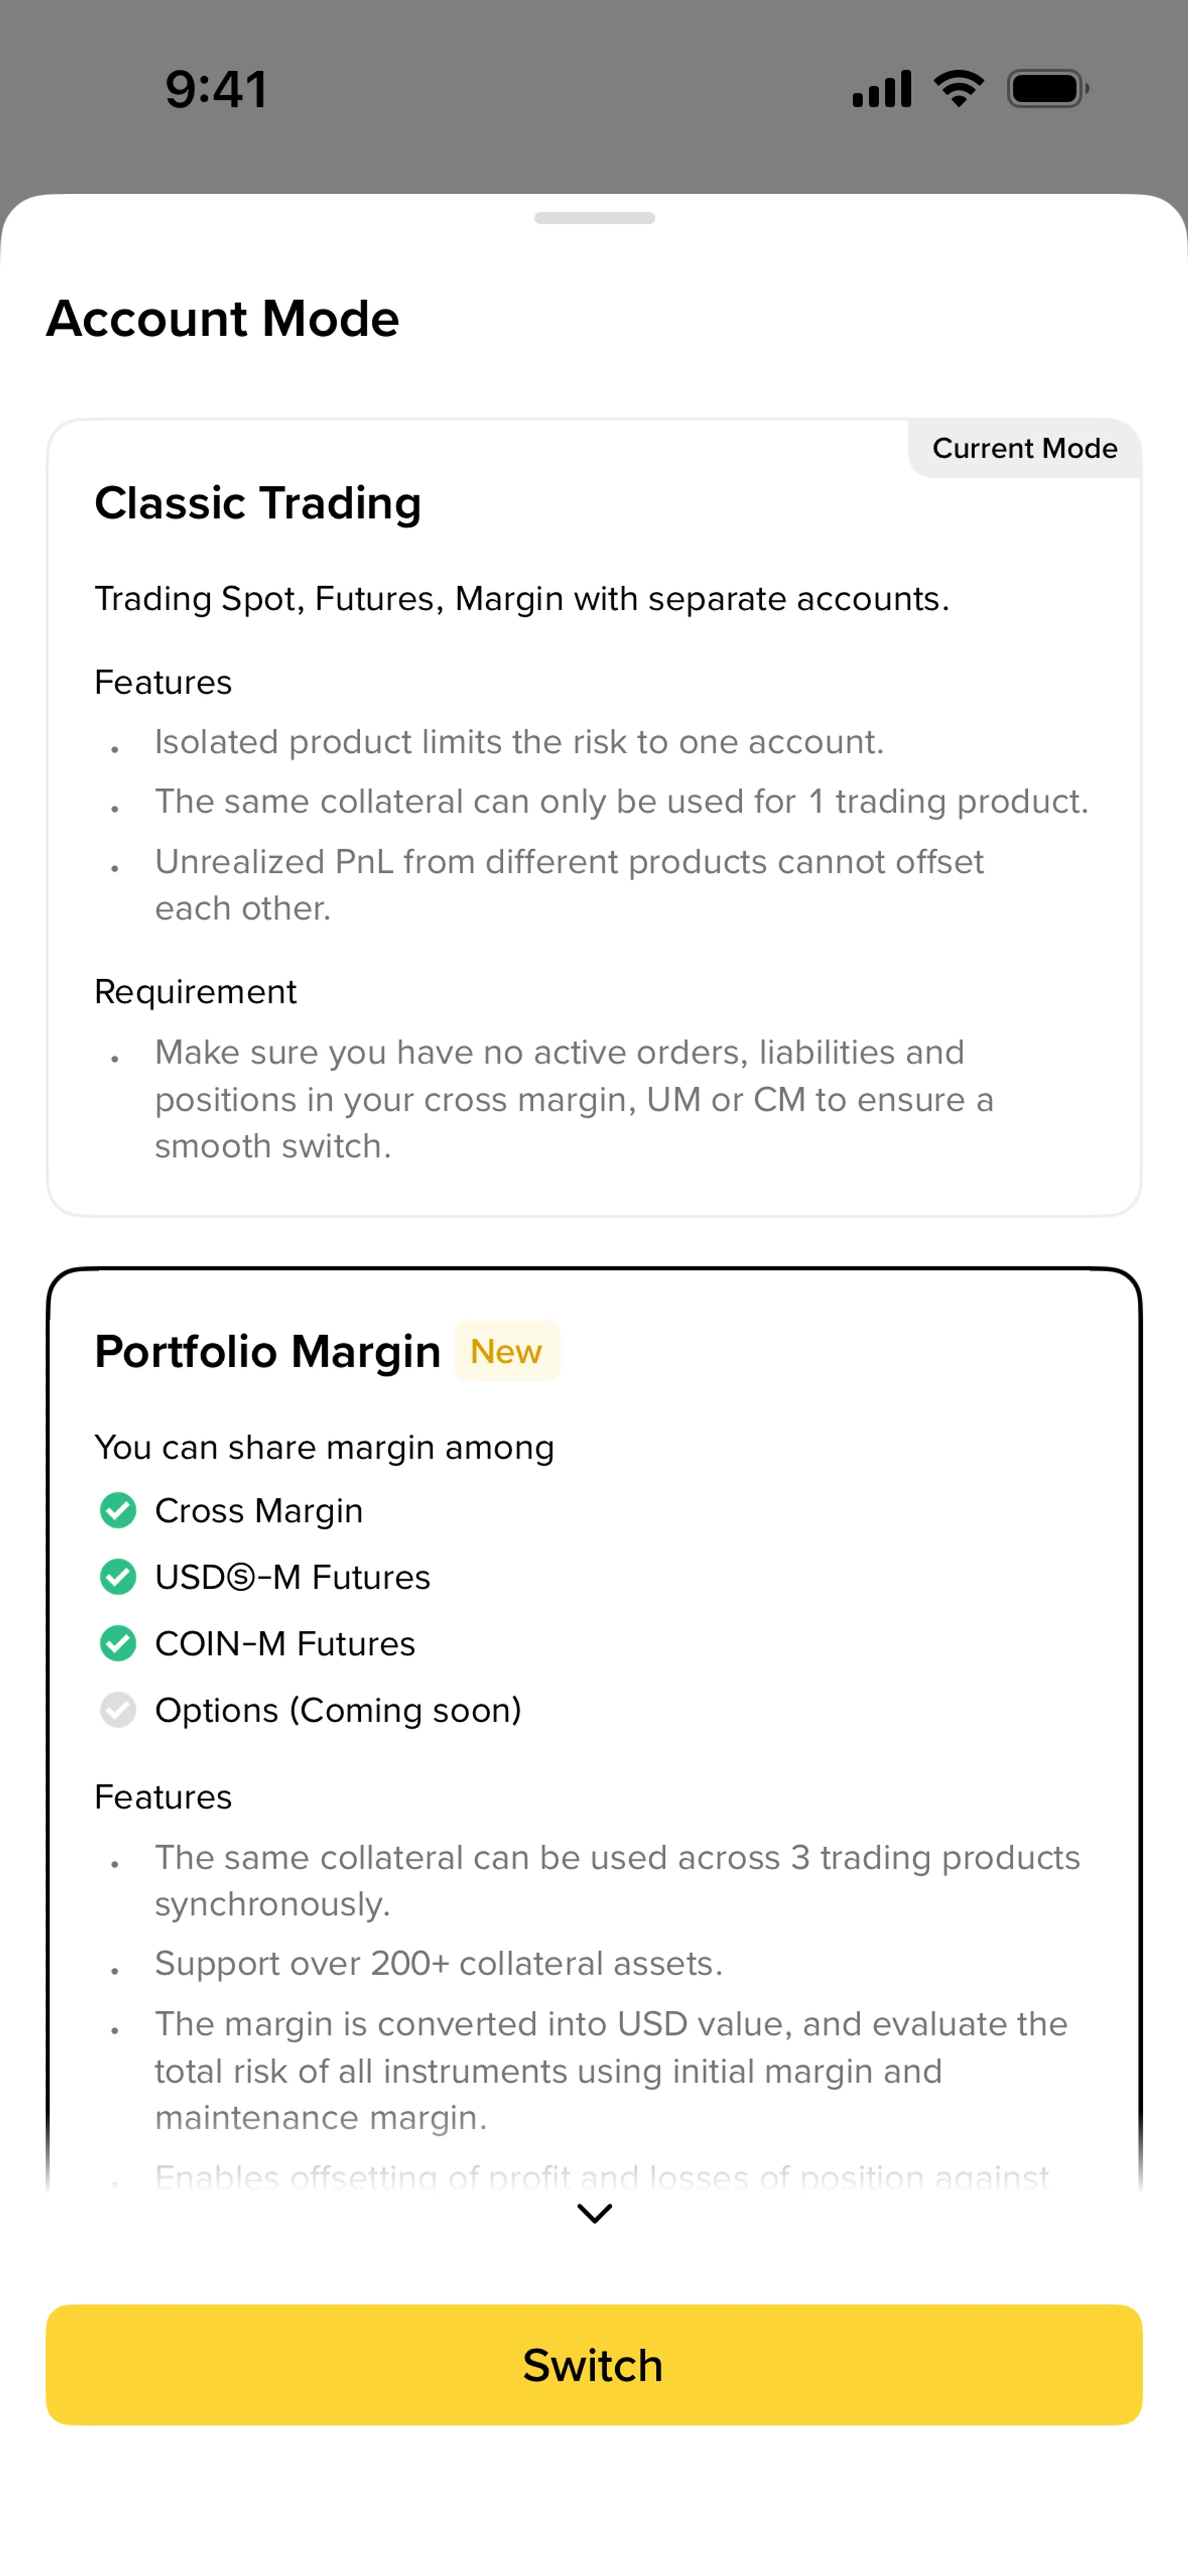Tap the Current Mode badge
Screen dimensions: 1188x2576
pos(1024,448)
